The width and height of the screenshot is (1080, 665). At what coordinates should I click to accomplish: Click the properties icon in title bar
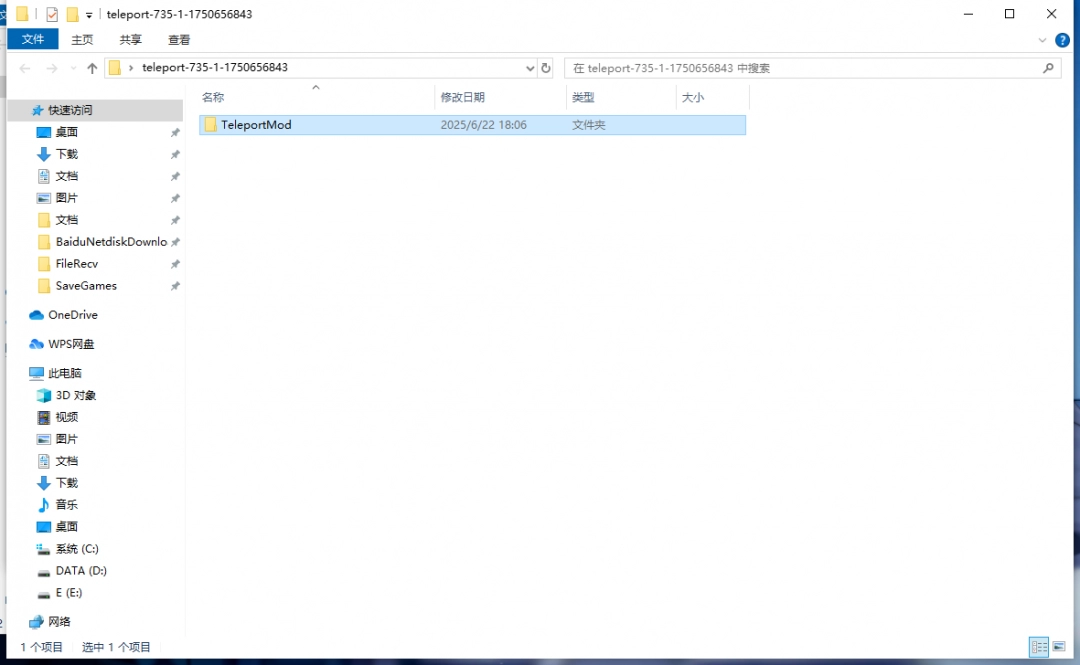(x=52, y=14)
